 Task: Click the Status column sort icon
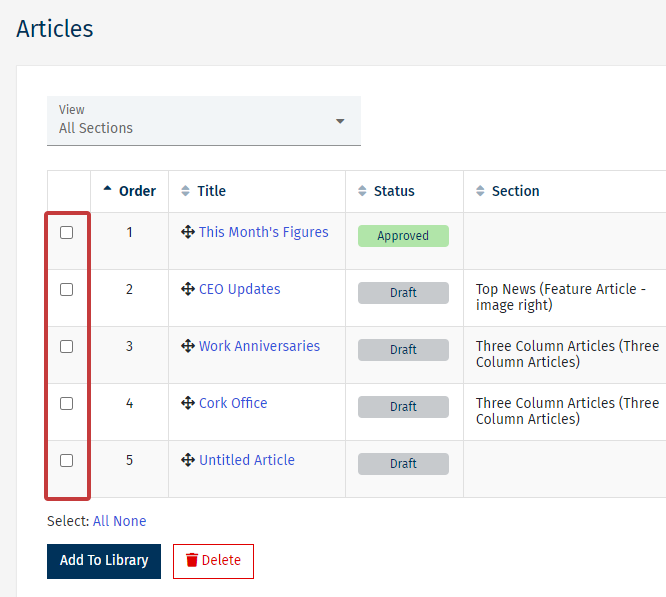click(362, 191)
